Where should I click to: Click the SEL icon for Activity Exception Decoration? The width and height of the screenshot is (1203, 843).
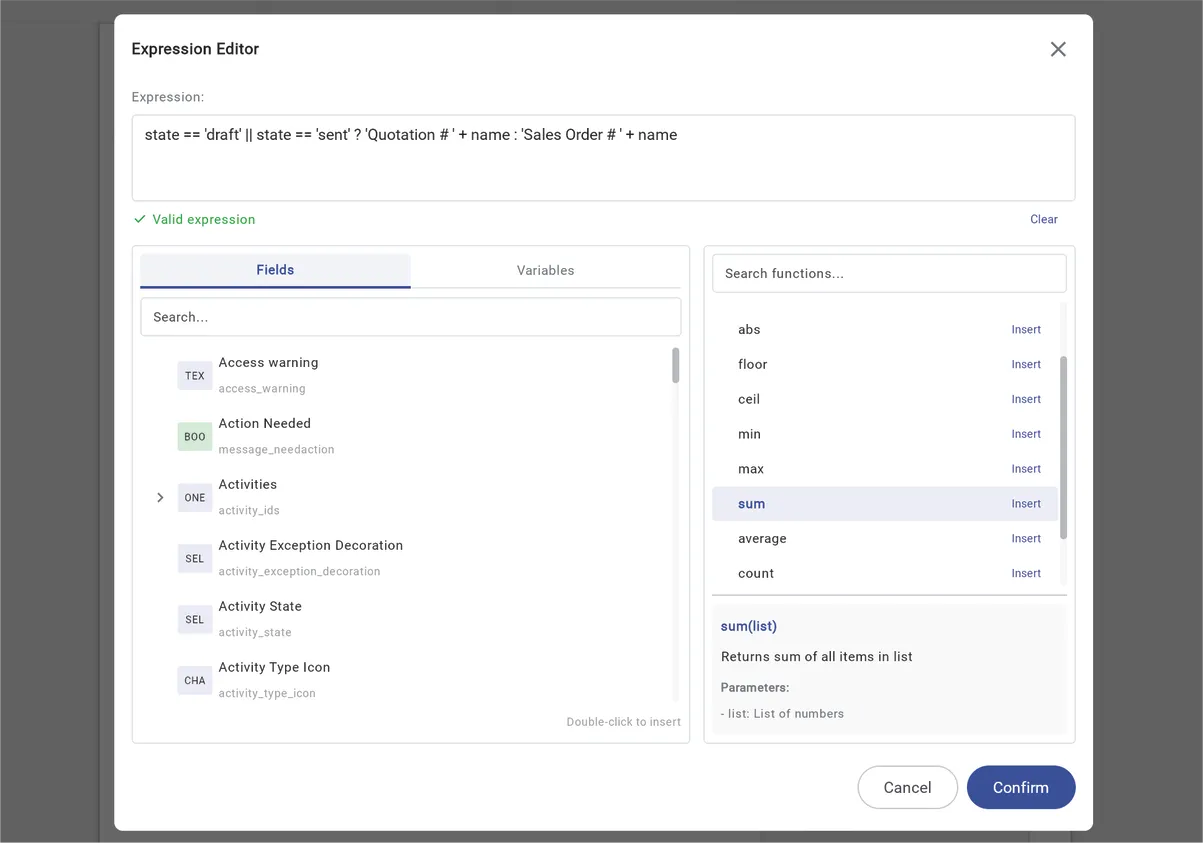coord(194,558)
